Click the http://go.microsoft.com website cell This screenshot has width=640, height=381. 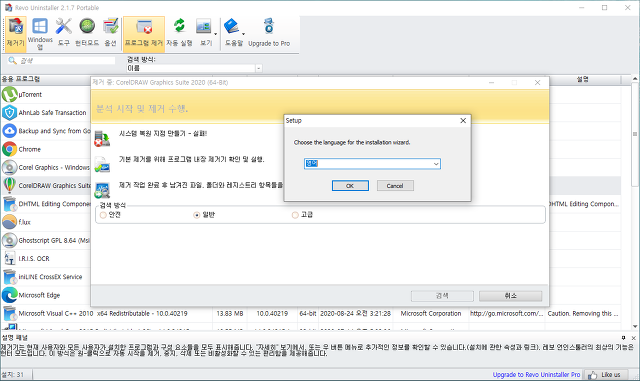pos(507,314)
